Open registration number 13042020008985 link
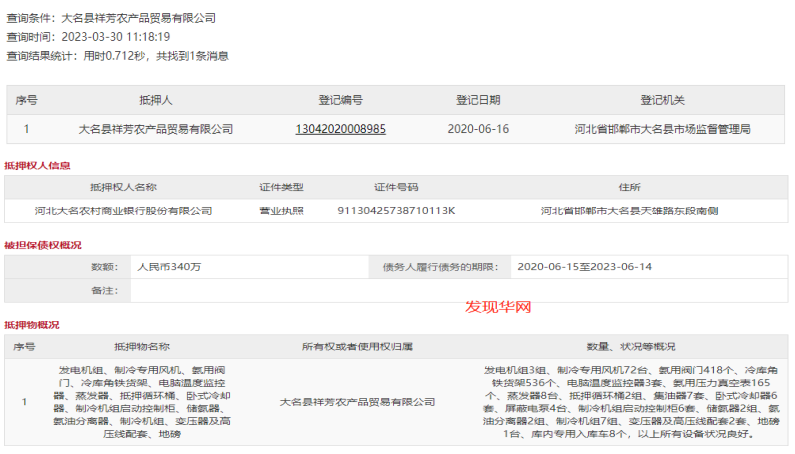The width and height of the screenshot is (795, 454). [340, 129]
